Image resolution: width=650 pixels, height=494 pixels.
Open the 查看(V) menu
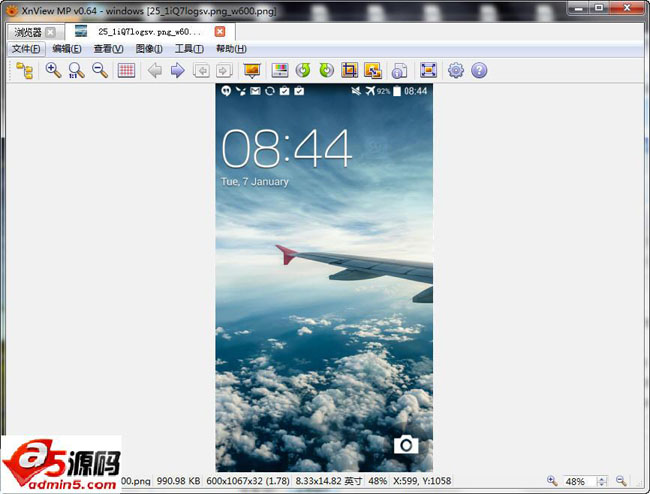(x=108, y=49)
